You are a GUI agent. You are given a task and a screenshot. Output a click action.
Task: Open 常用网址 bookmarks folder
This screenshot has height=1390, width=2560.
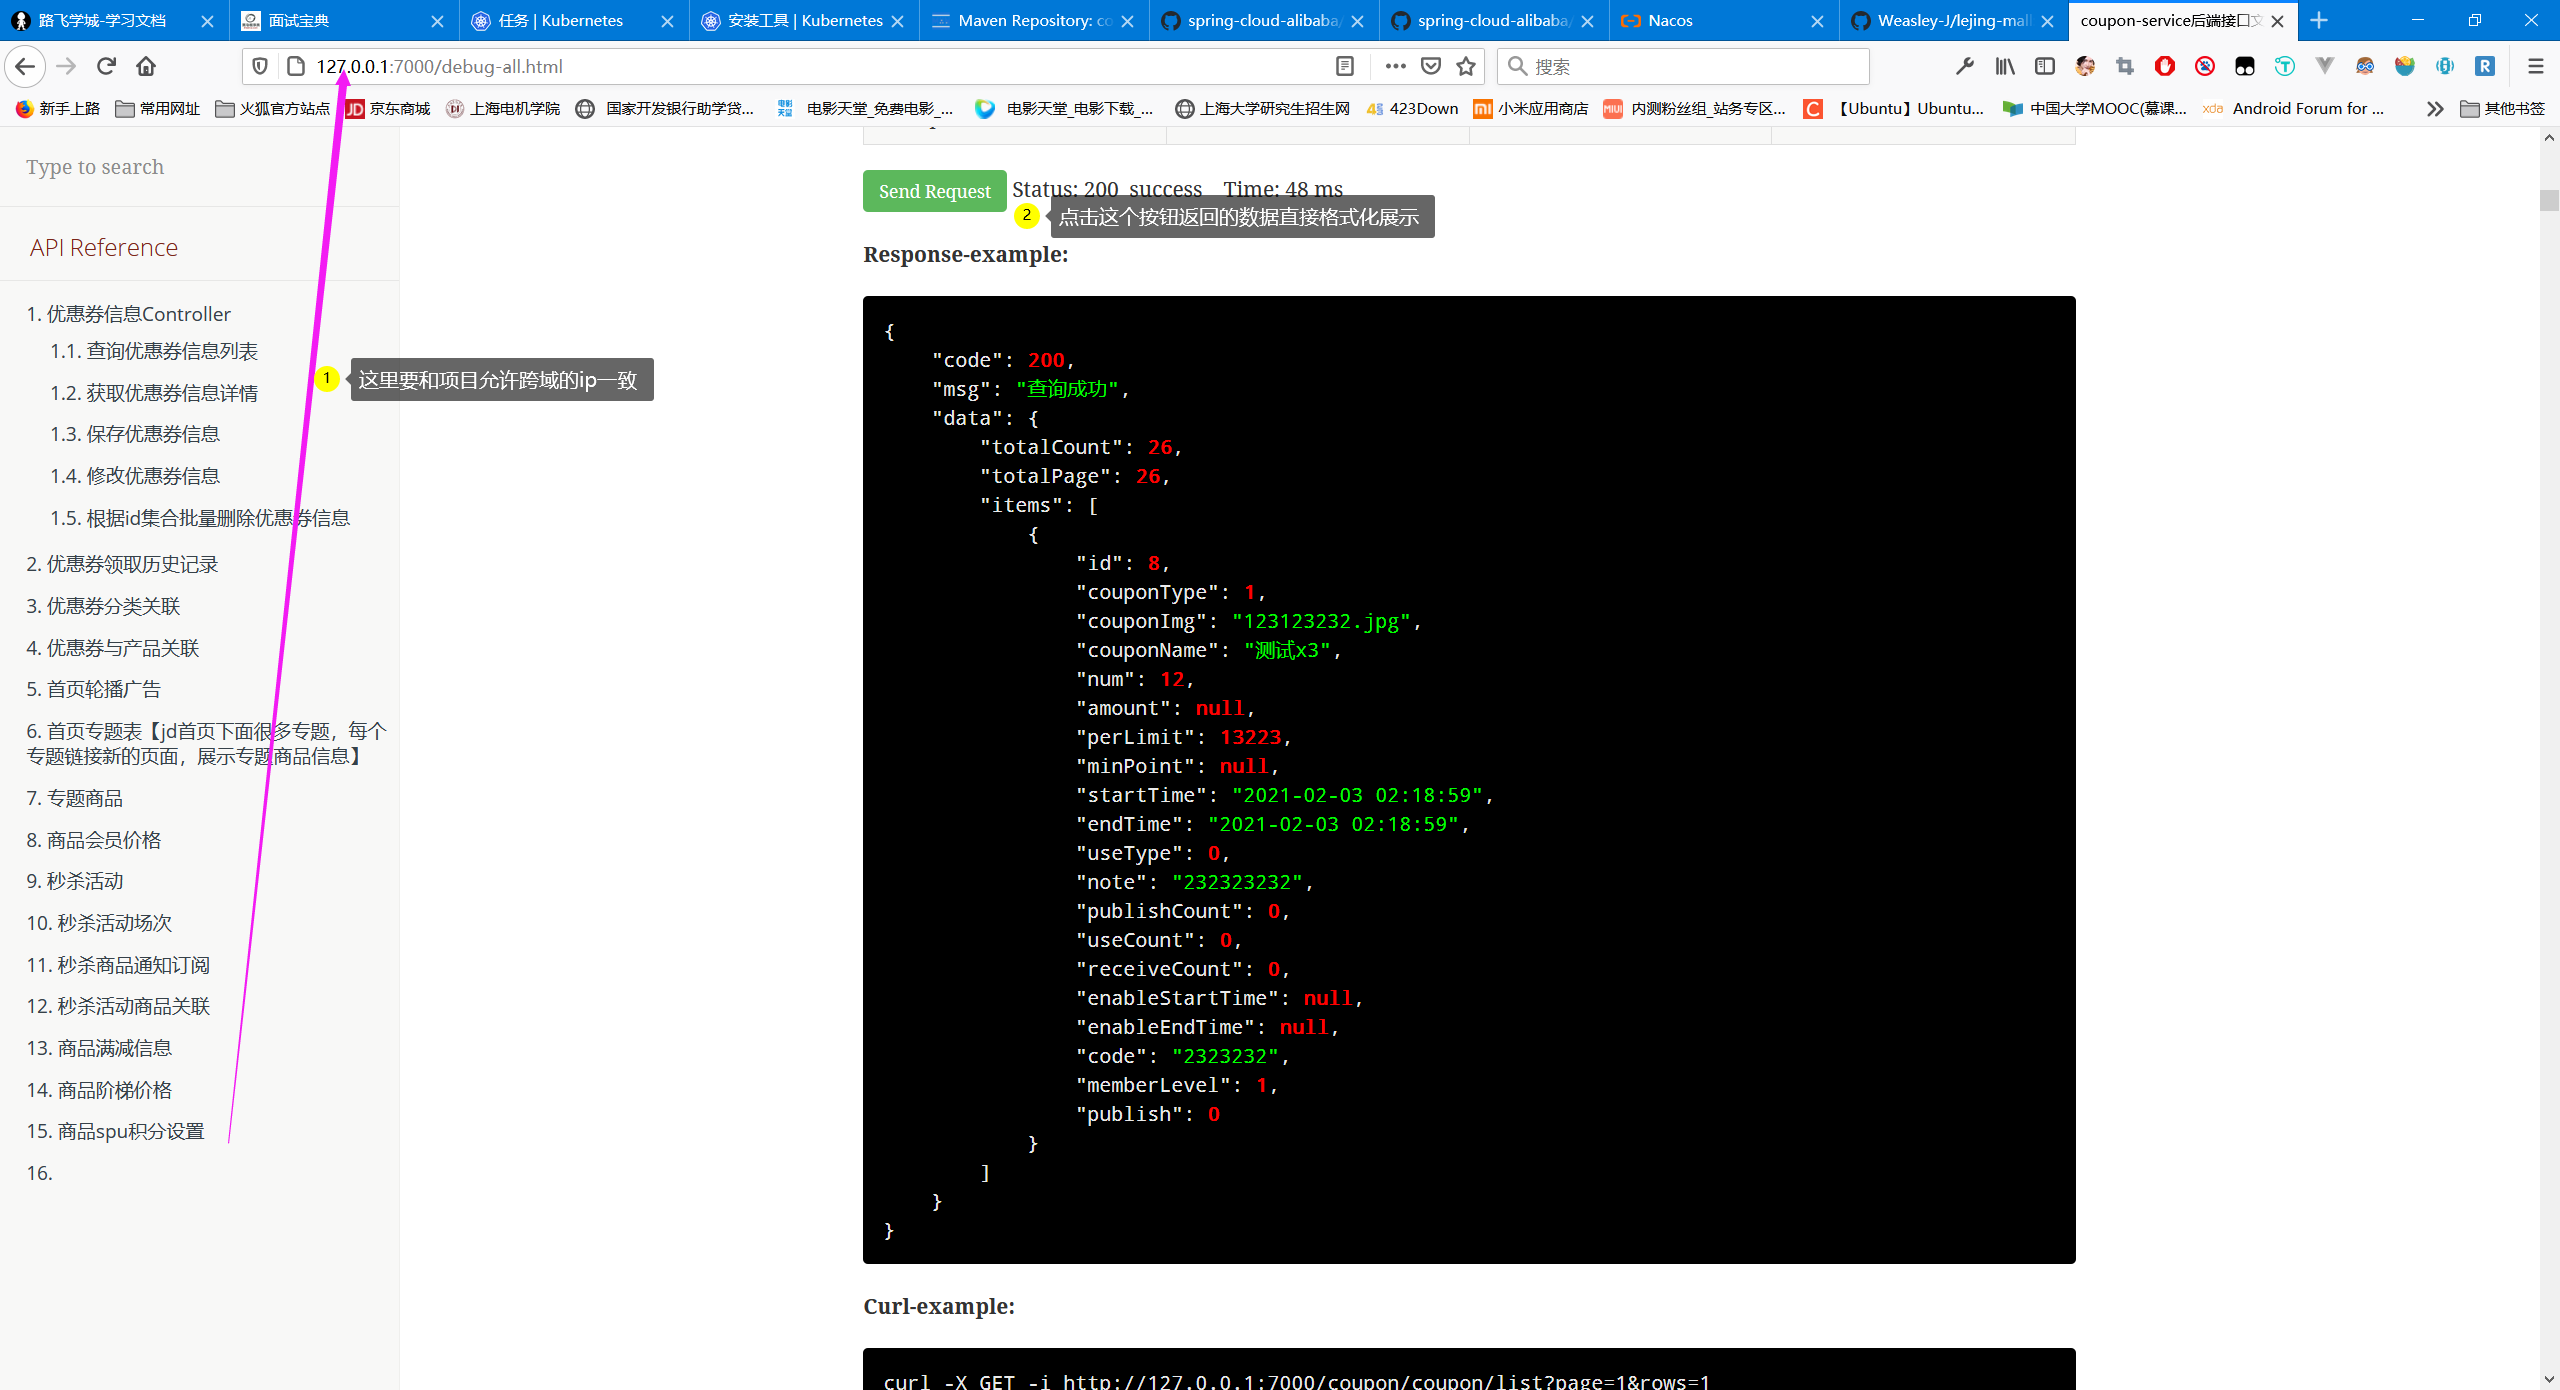pyautogui.click(x=158, y=108)
